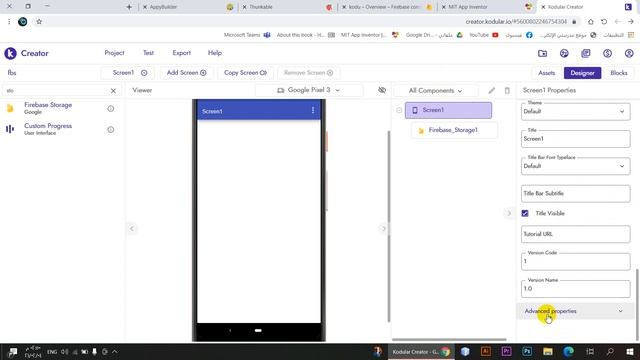Switch to the MIT App Inventor browser tab
The height and width of the screenshot is (360, 640).
[486, 7]
